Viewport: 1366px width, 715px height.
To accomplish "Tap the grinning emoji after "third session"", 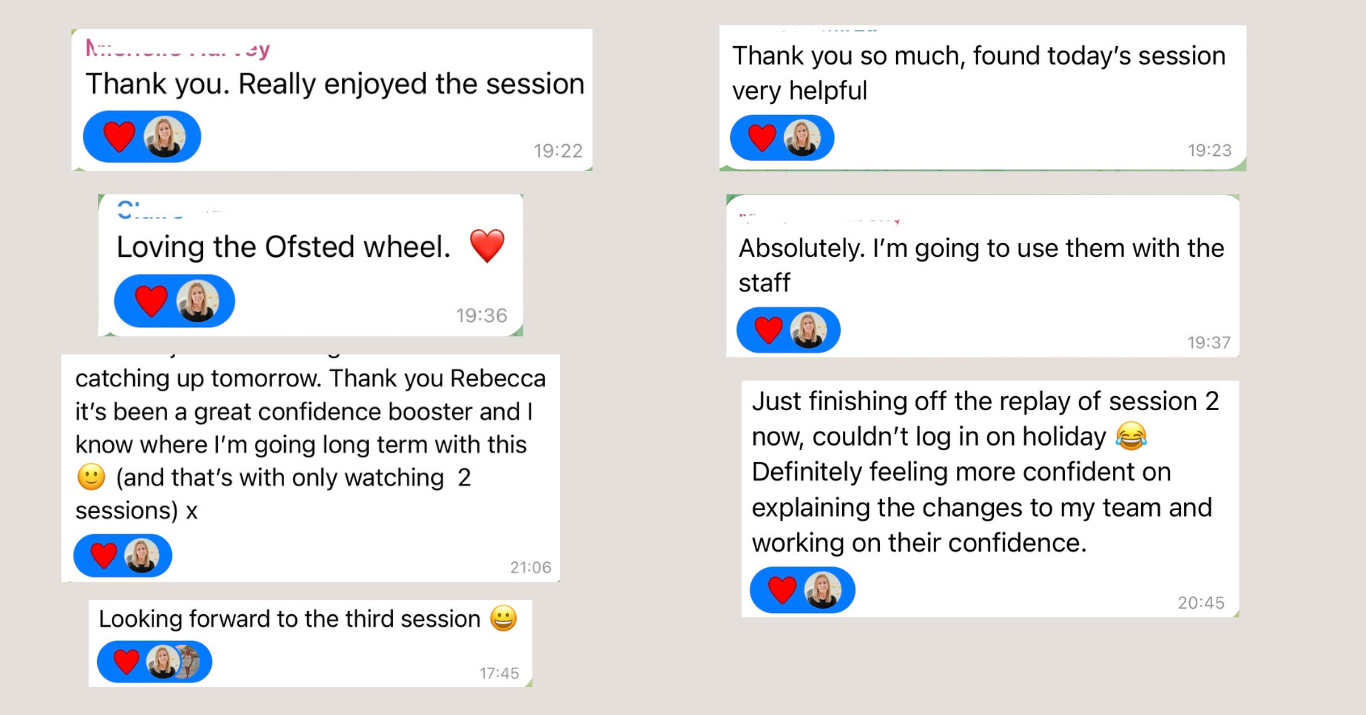I will [504, 619].
